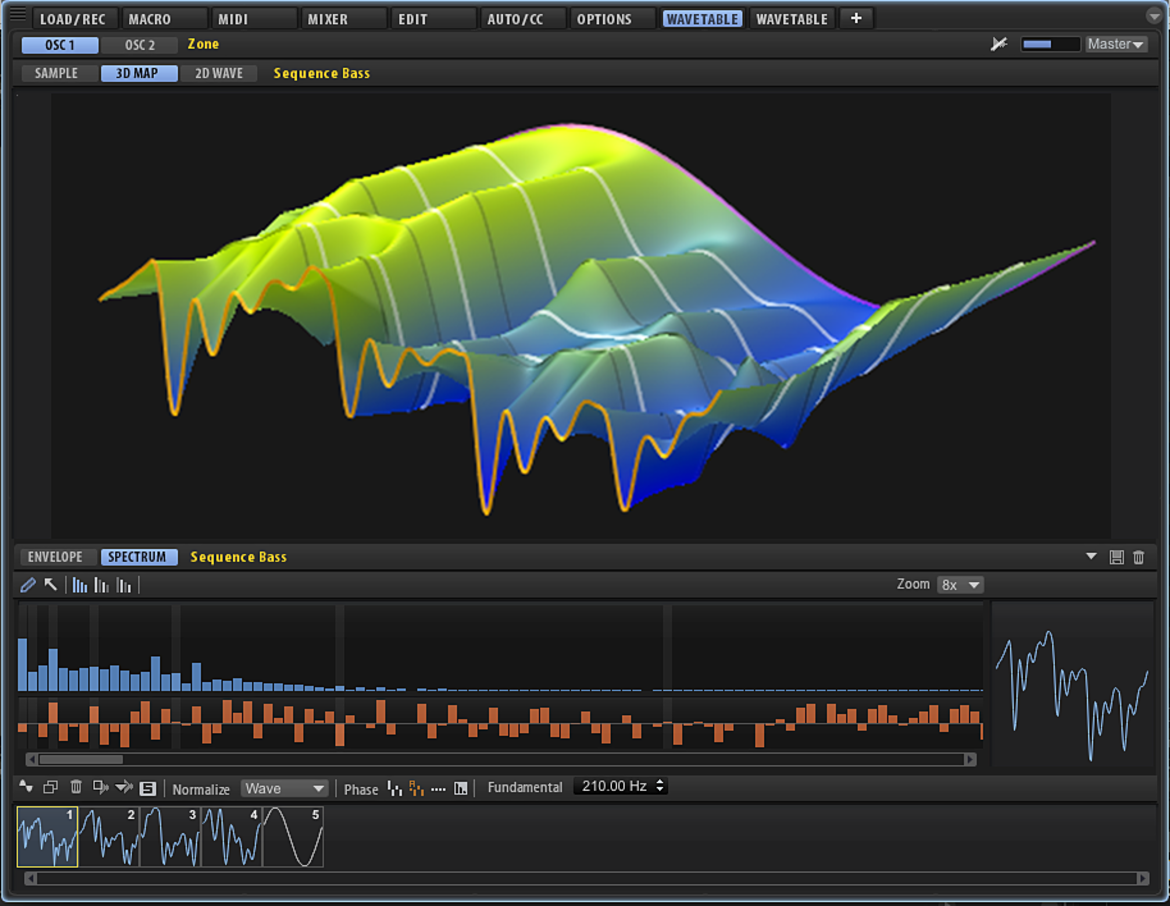Image resolution: width=1170 pixels, height=906 pixels.
Task: Open the Normalize Wave dropdown
Action: tap(284, 789)
